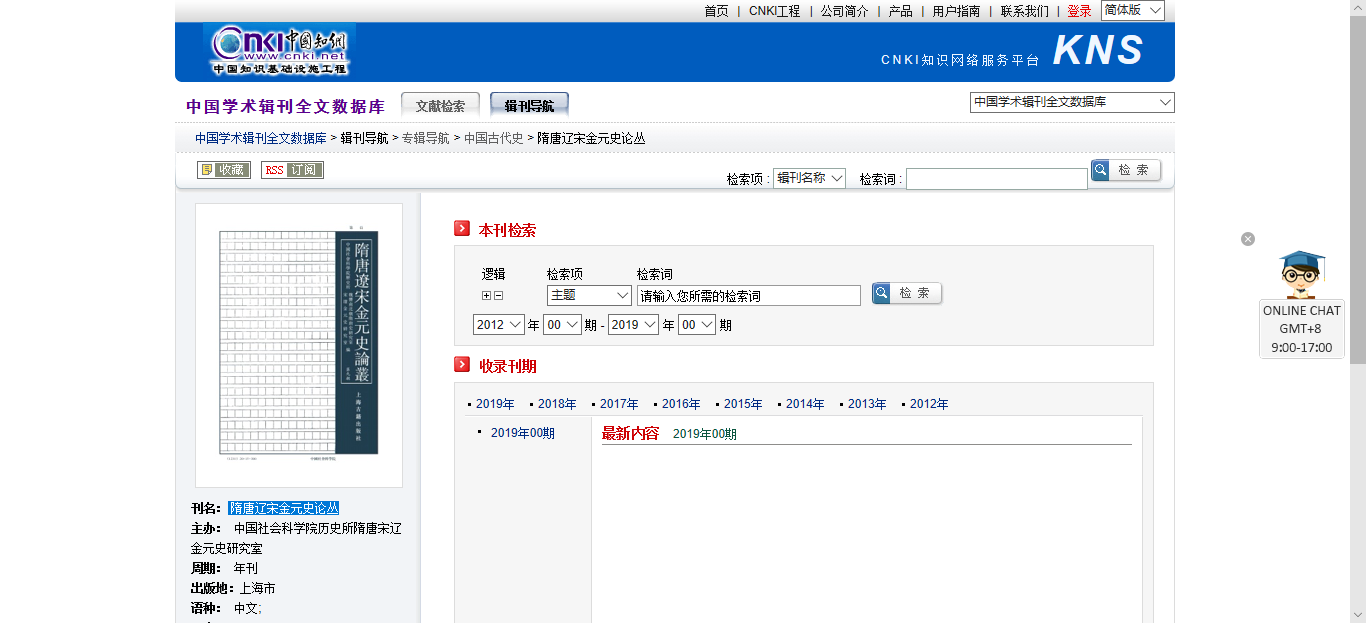Viewport: 1366px width, 623px height.
Task: Click the top bar 检索 search button
Action: [x=1126, y=170]
